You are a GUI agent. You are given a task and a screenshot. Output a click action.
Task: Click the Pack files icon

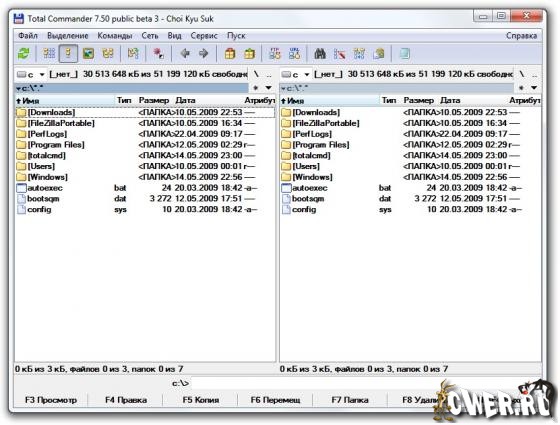click(x=230, y=54)
